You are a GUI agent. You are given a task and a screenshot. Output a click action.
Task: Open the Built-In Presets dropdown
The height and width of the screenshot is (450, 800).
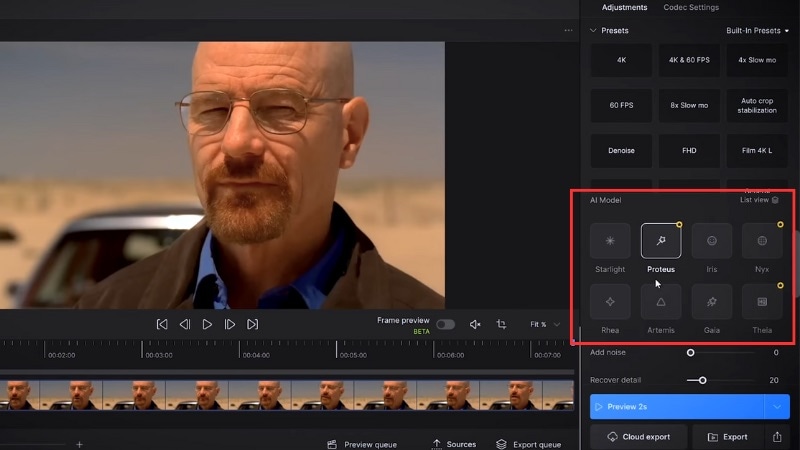757,31
